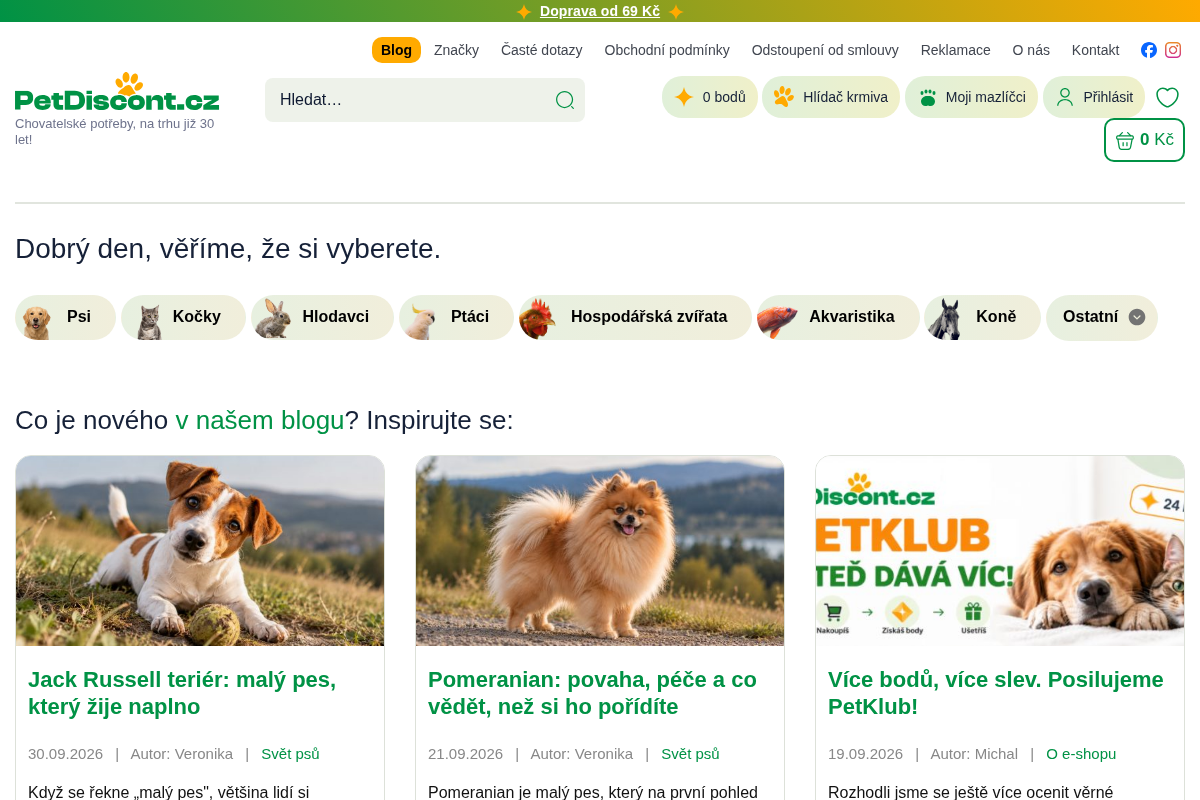
Task: Open the O nás page
Action: [x=1031, y=50]
